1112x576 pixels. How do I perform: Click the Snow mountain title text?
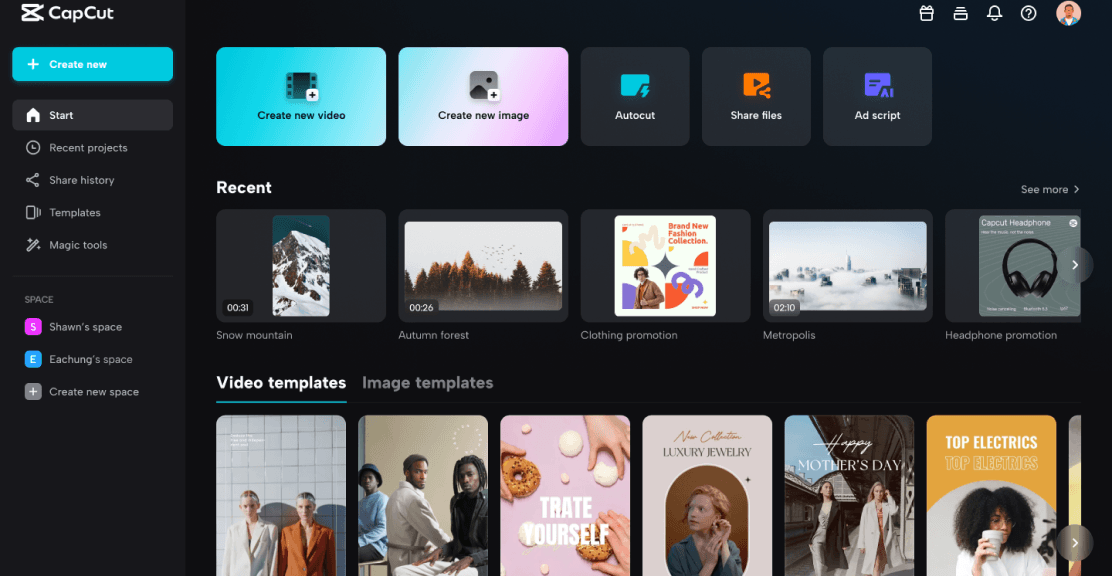click(254, 336)
